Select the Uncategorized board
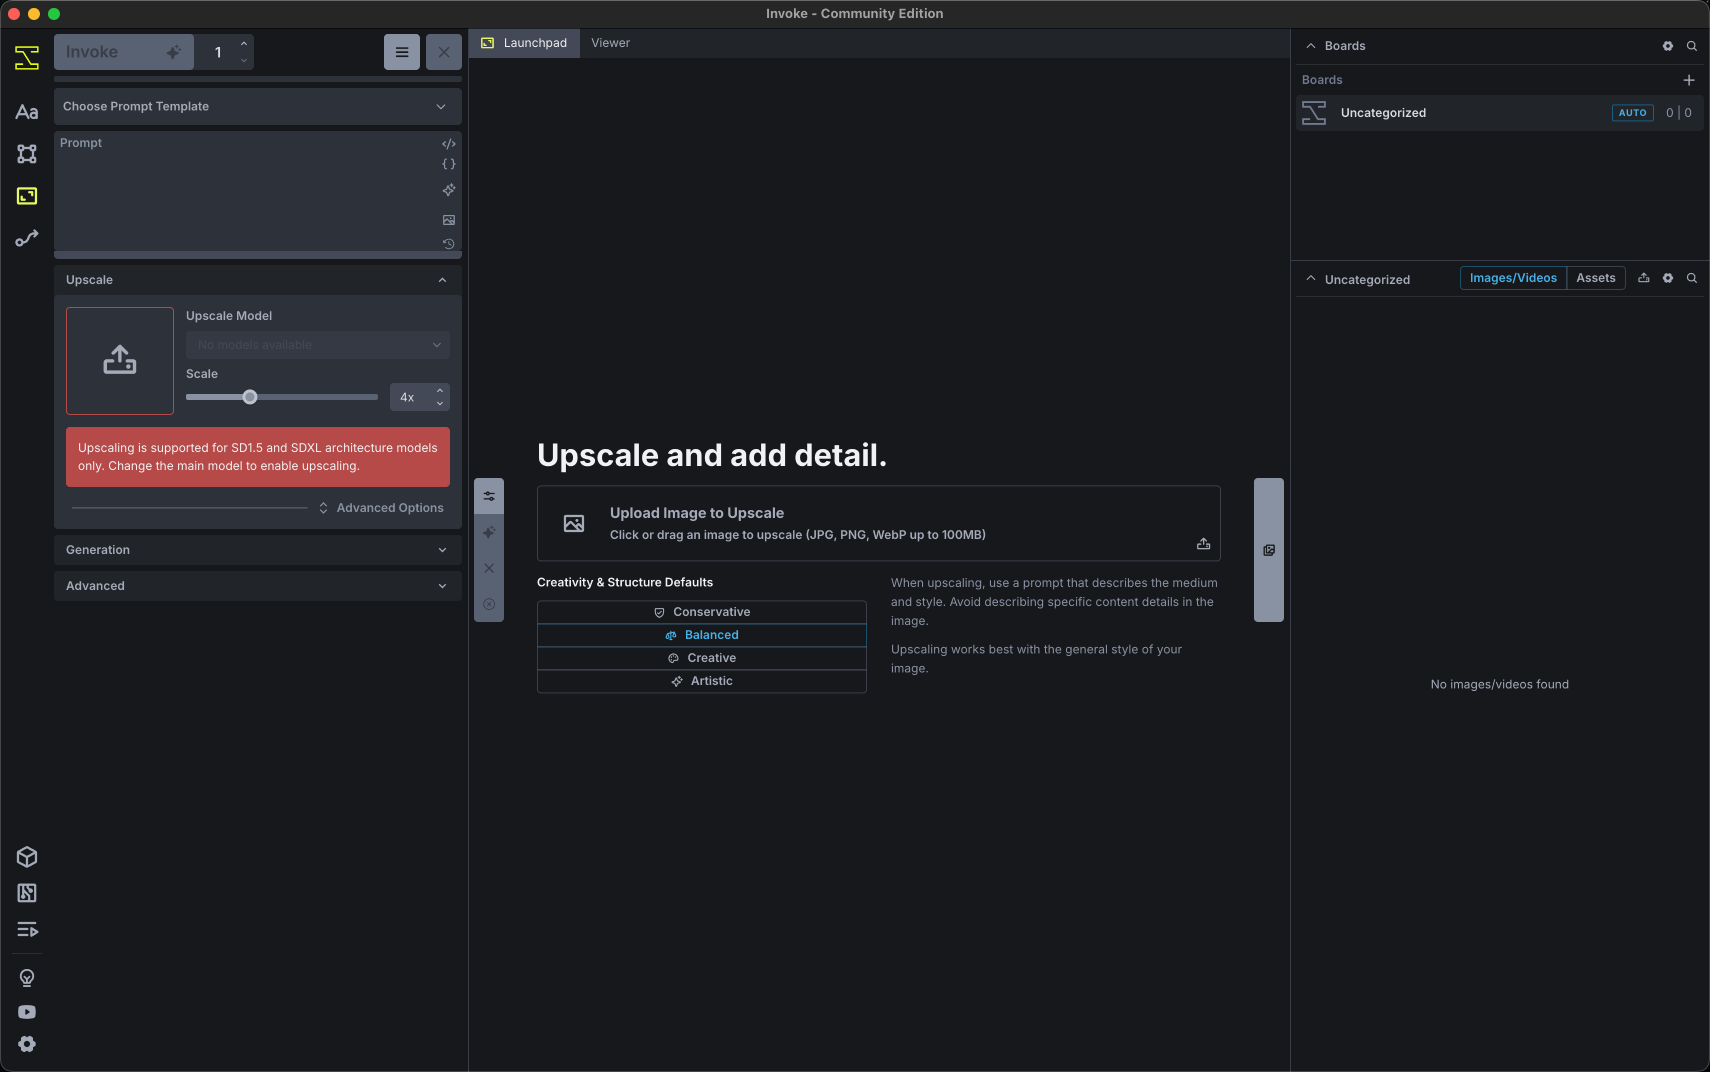 (1500, 113)
